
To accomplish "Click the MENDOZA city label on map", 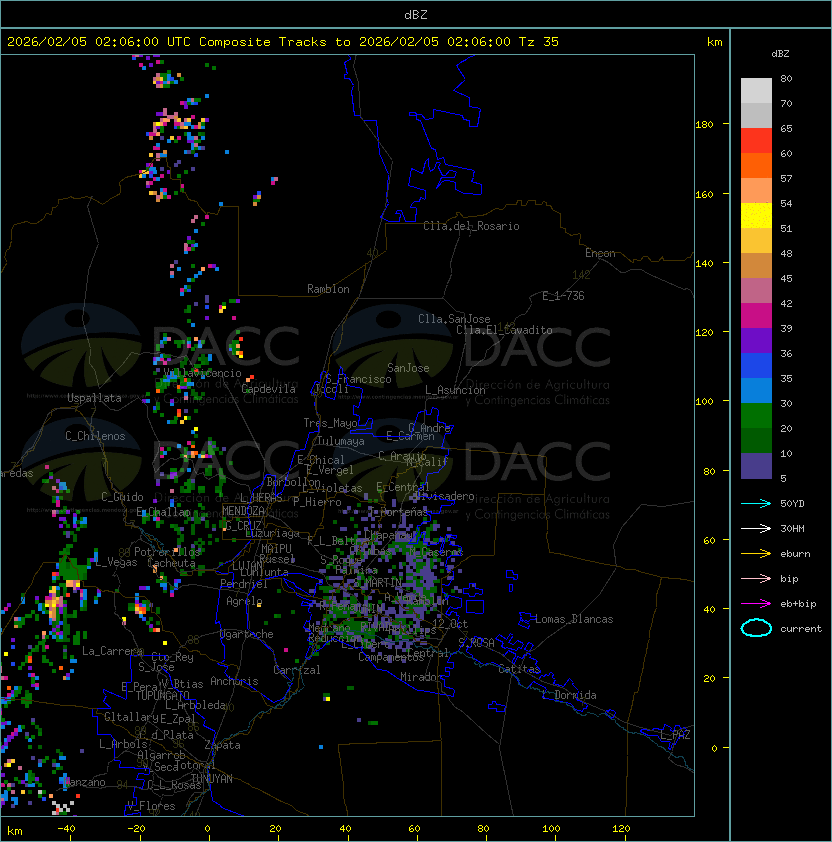I will tap(244, 511).
